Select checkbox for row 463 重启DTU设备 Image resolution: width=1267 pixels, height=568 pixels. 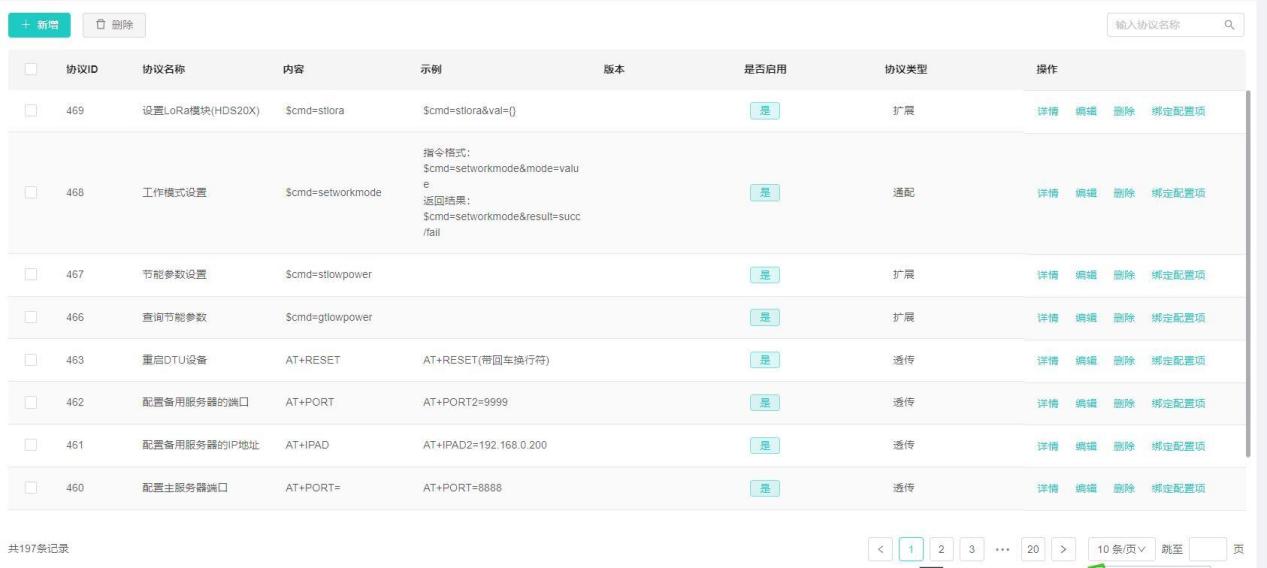pos(31,360)
